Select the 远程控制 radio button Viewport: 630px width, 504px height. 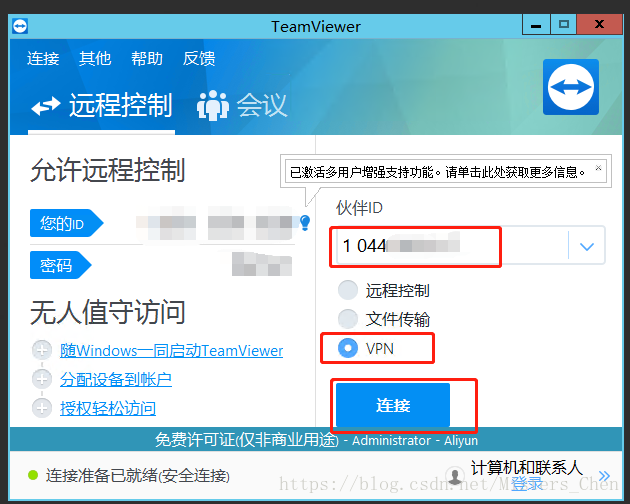(348, 290)
